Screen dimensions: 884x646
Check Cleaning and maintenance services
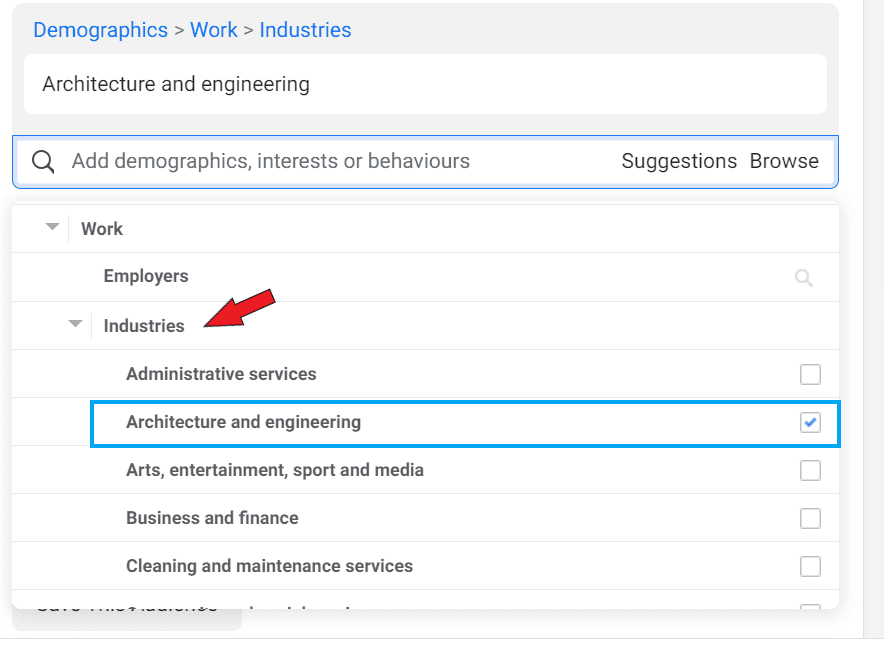point(810,565)
